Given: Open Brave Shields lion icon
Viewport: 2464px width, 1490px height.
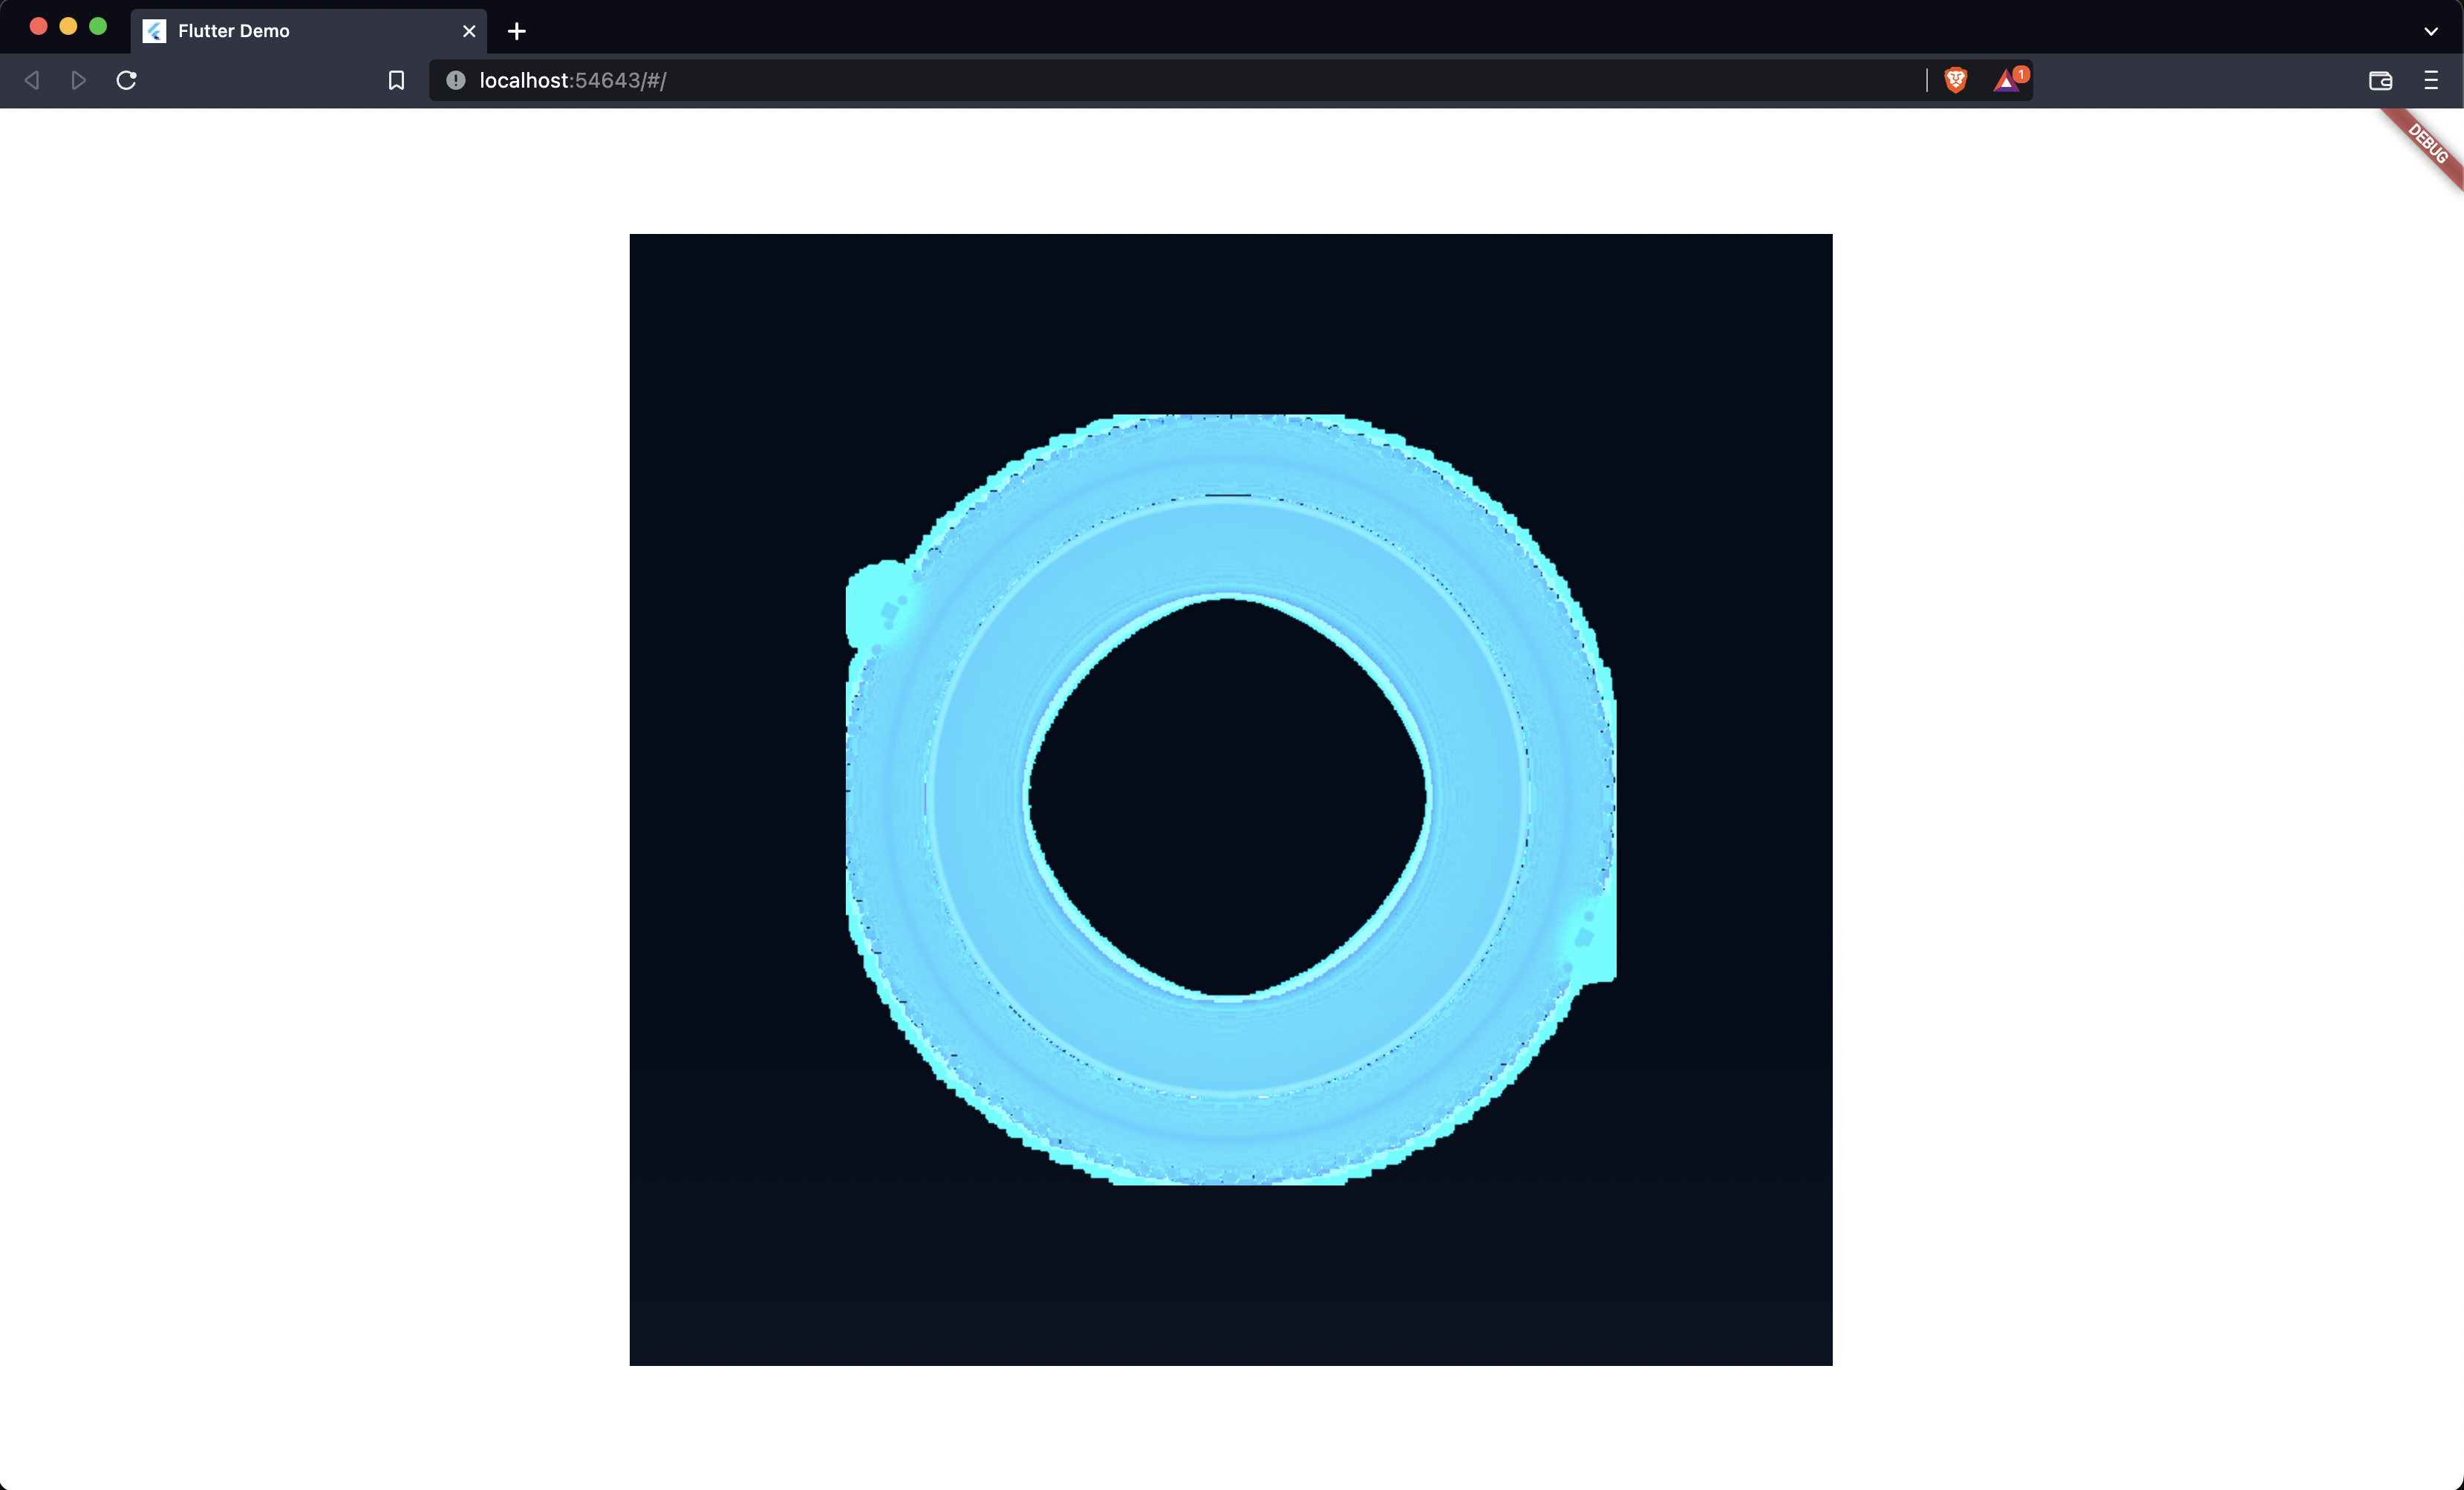Looking at the screenshot, I should point(1956,80).
